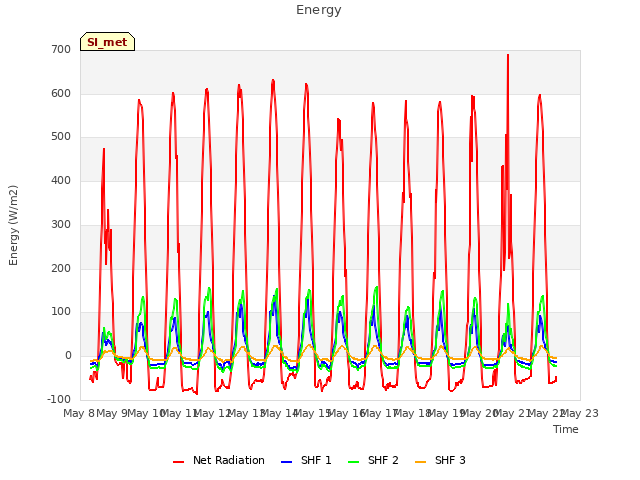The image size is (640, 480).
Task: Select the SHF 3 legend entry
Action: [x=440, y=460]
